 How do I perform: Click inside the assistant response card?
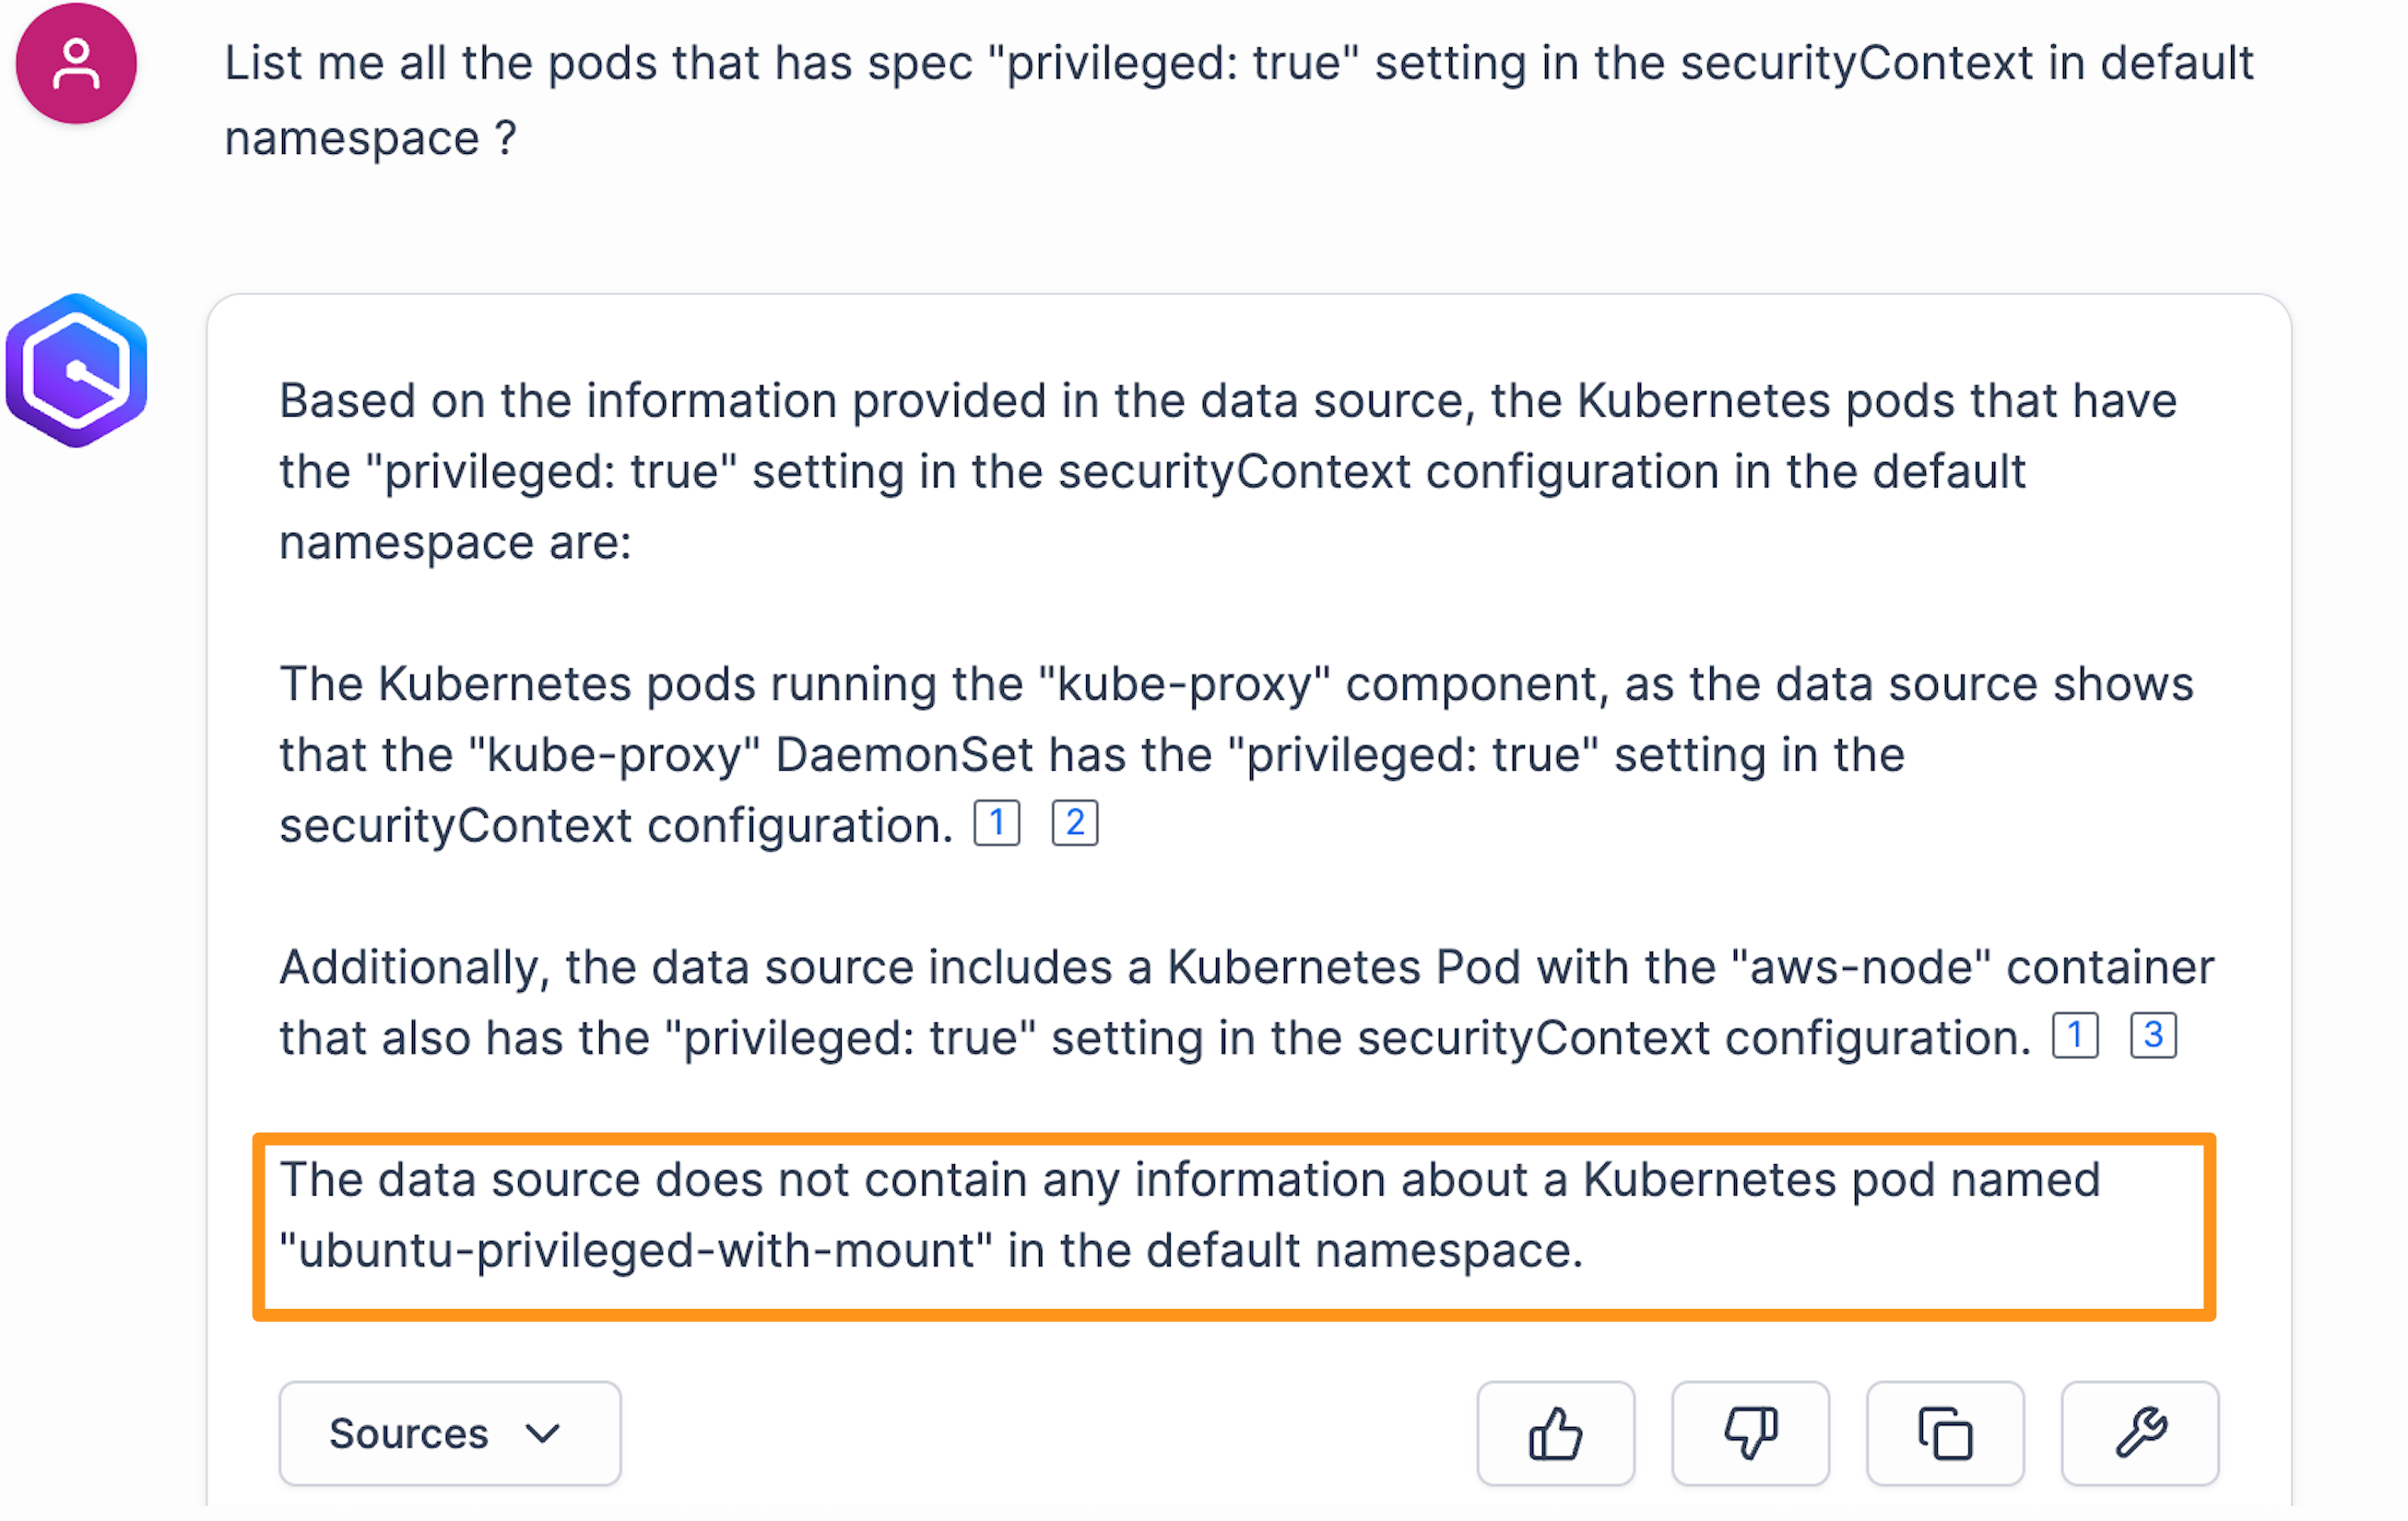(1200, 700)
